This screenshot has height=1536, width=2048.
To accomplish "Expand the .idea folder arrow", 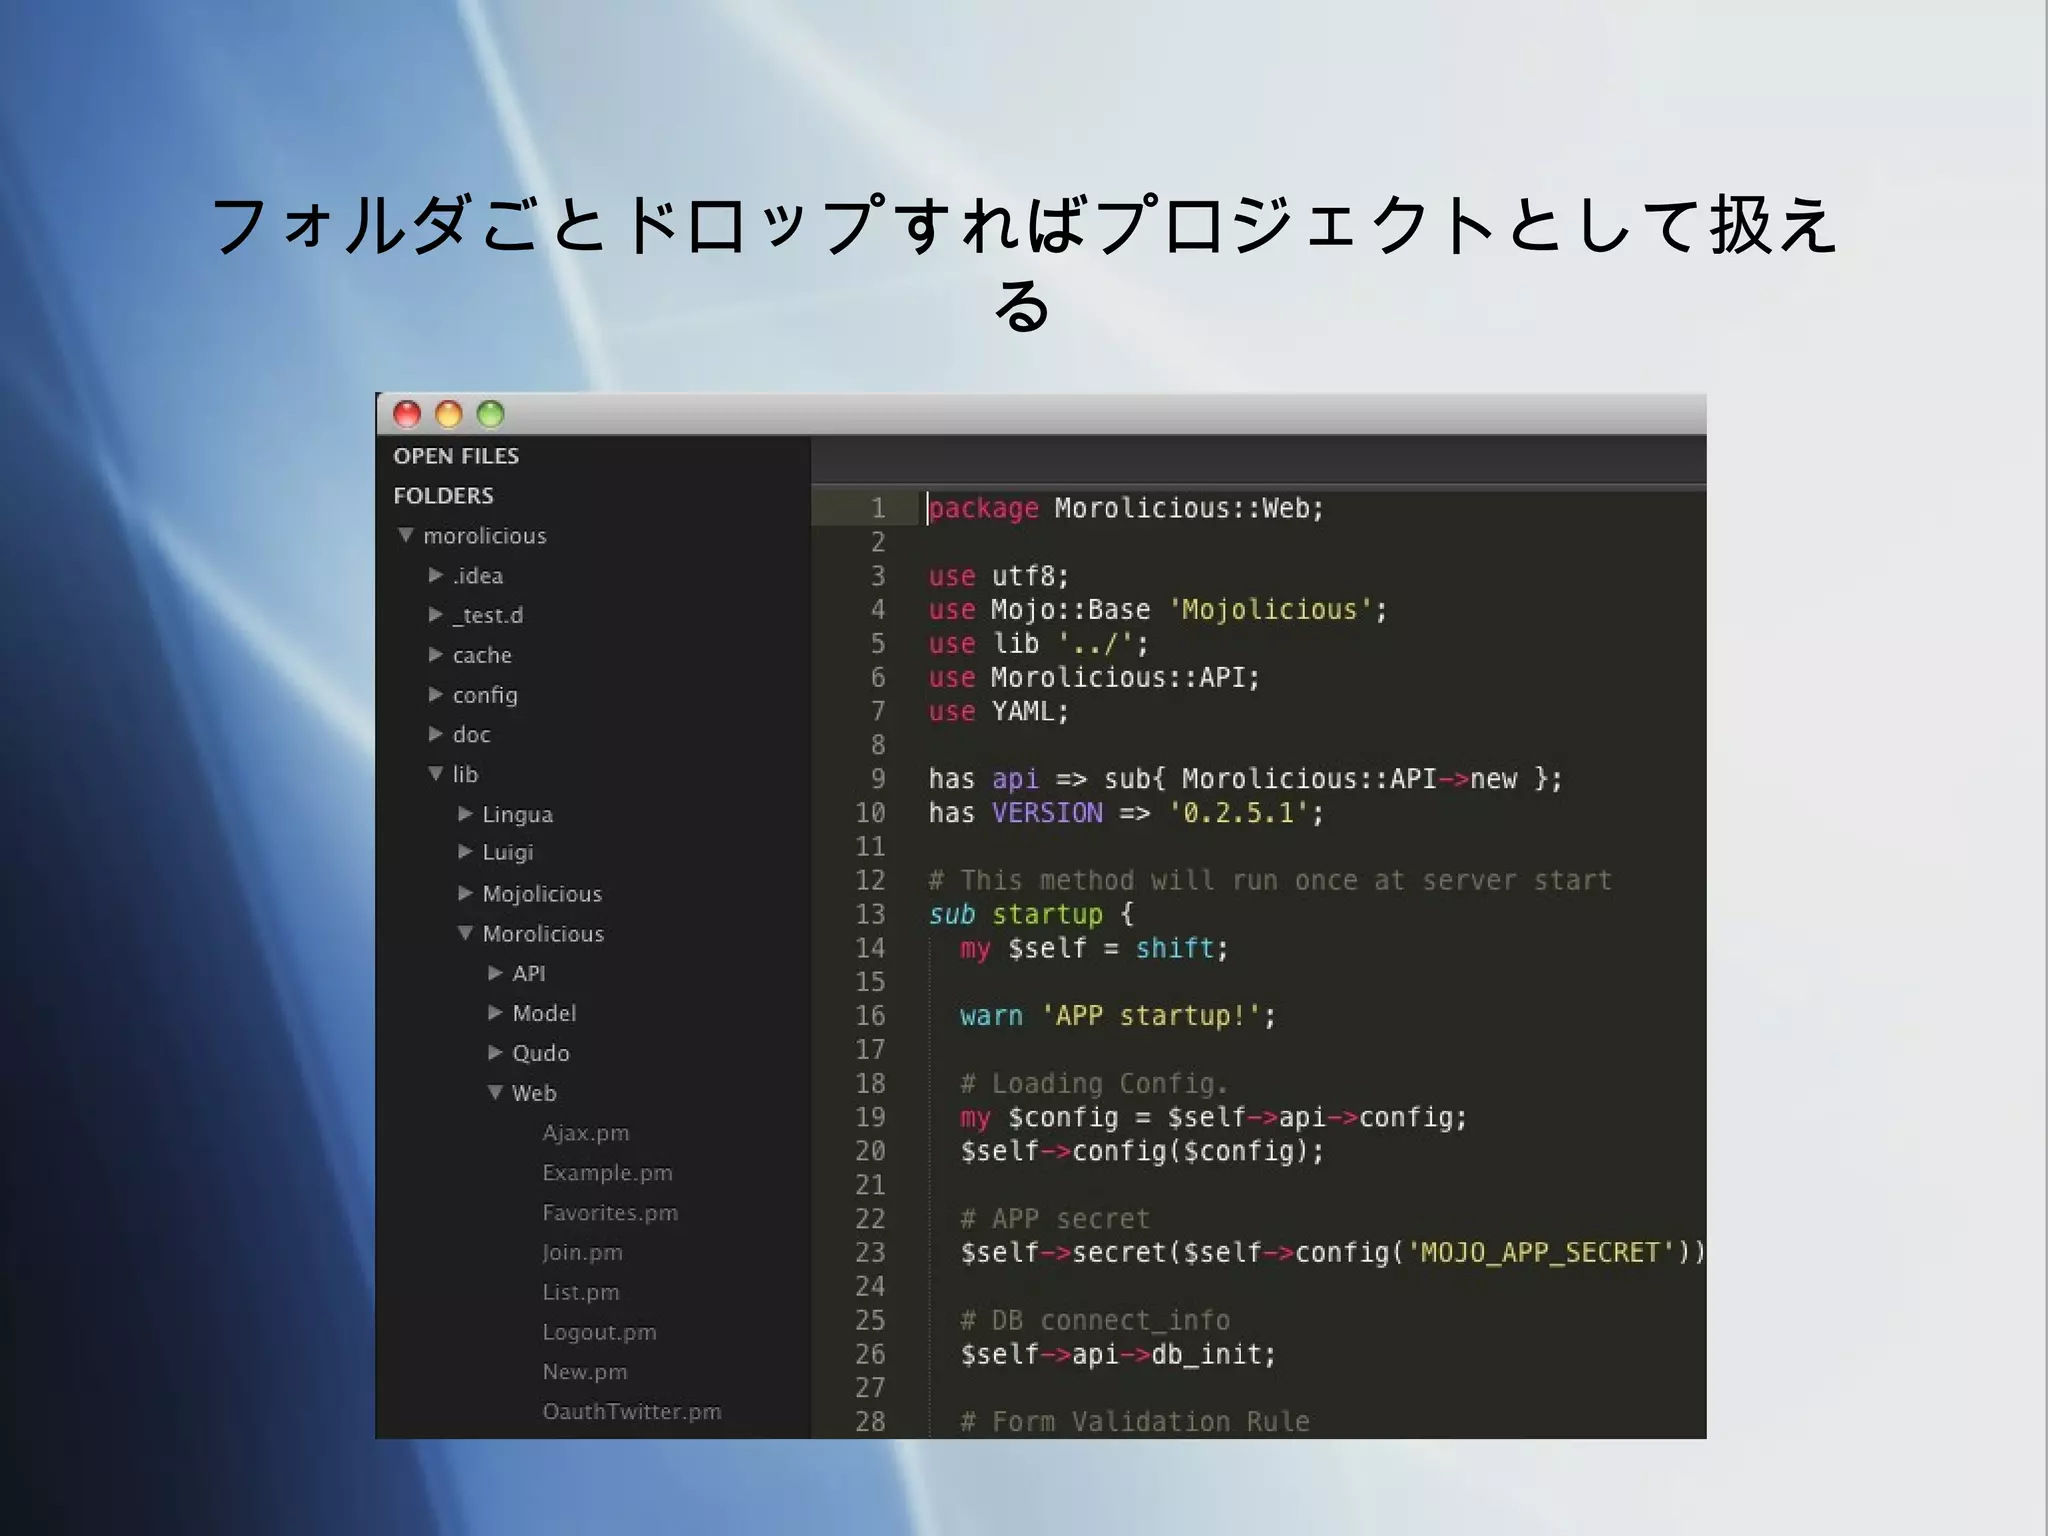I will 436,575.
